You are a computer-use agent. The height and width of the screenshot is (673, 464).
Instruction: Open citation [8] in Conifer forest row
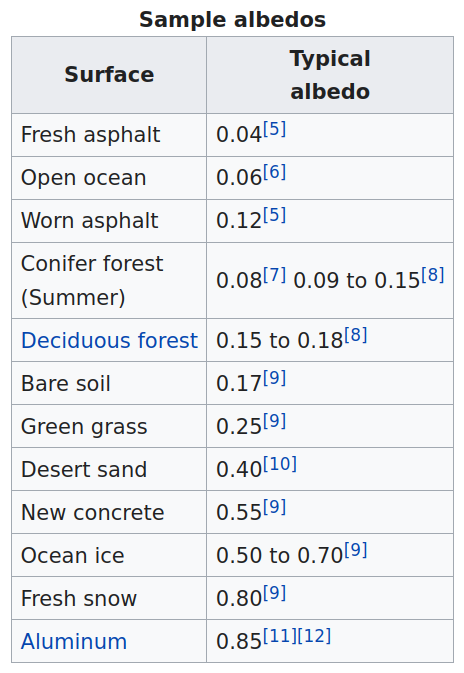(433, 275)
